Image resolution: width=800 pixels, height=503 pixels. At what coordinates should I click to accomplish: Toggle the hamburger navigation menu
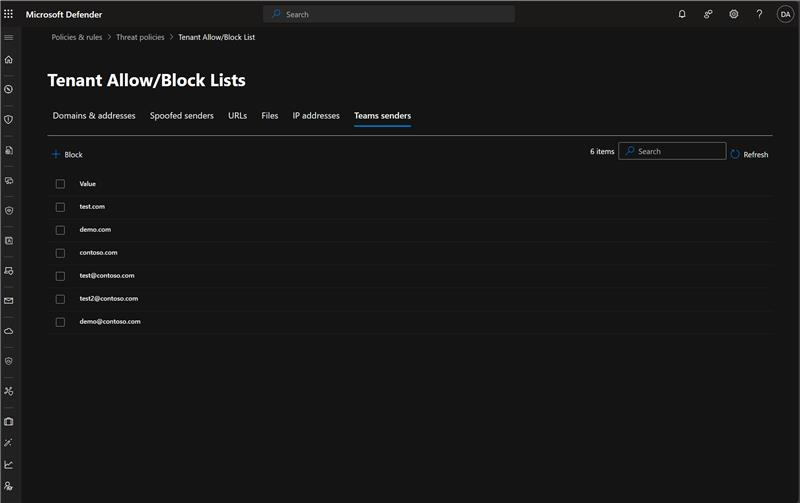click(x=9, y=37)
